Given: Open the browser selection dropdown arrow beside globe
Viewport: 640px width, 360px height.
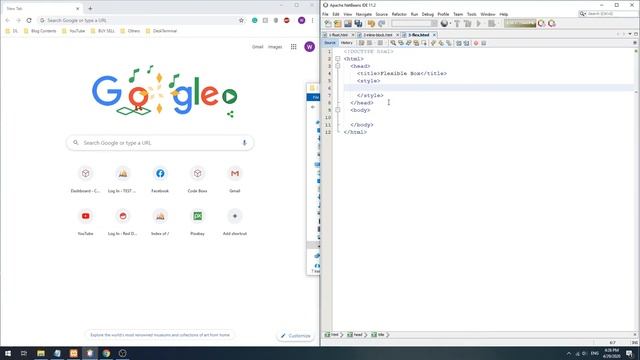Looking at the screenshot, I should pyautogui.click(x=450, y=24).
